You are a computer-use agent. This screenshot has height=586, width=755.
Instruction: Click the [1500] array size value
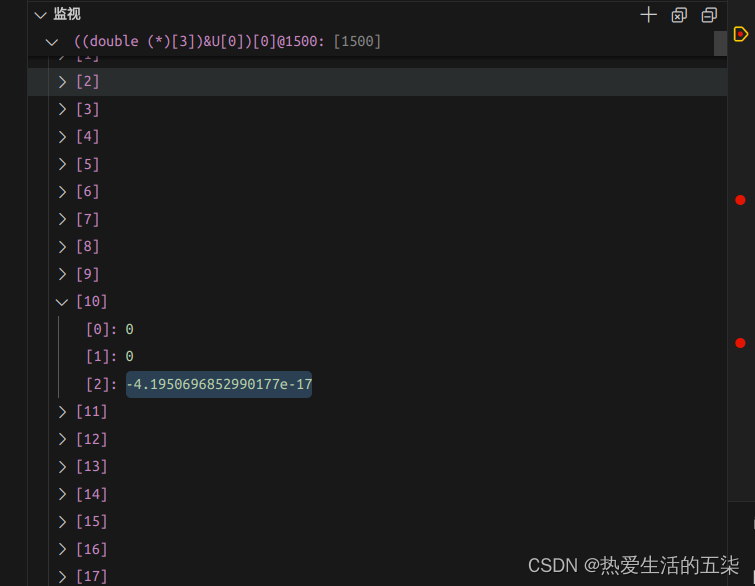click(x=357, y=41)
